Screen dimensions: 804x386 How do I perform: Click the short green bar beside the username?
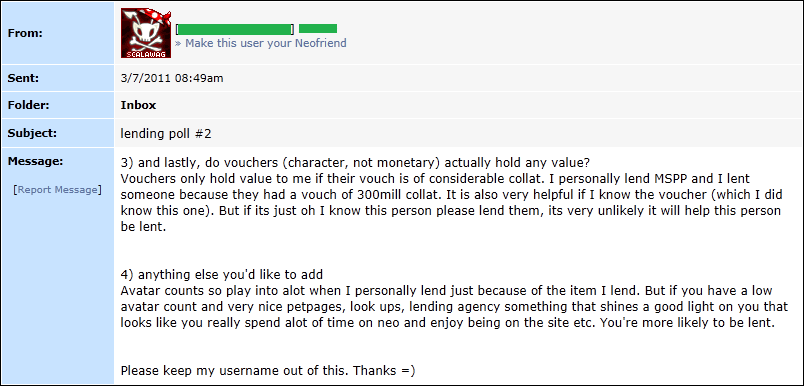pos(318,29)
